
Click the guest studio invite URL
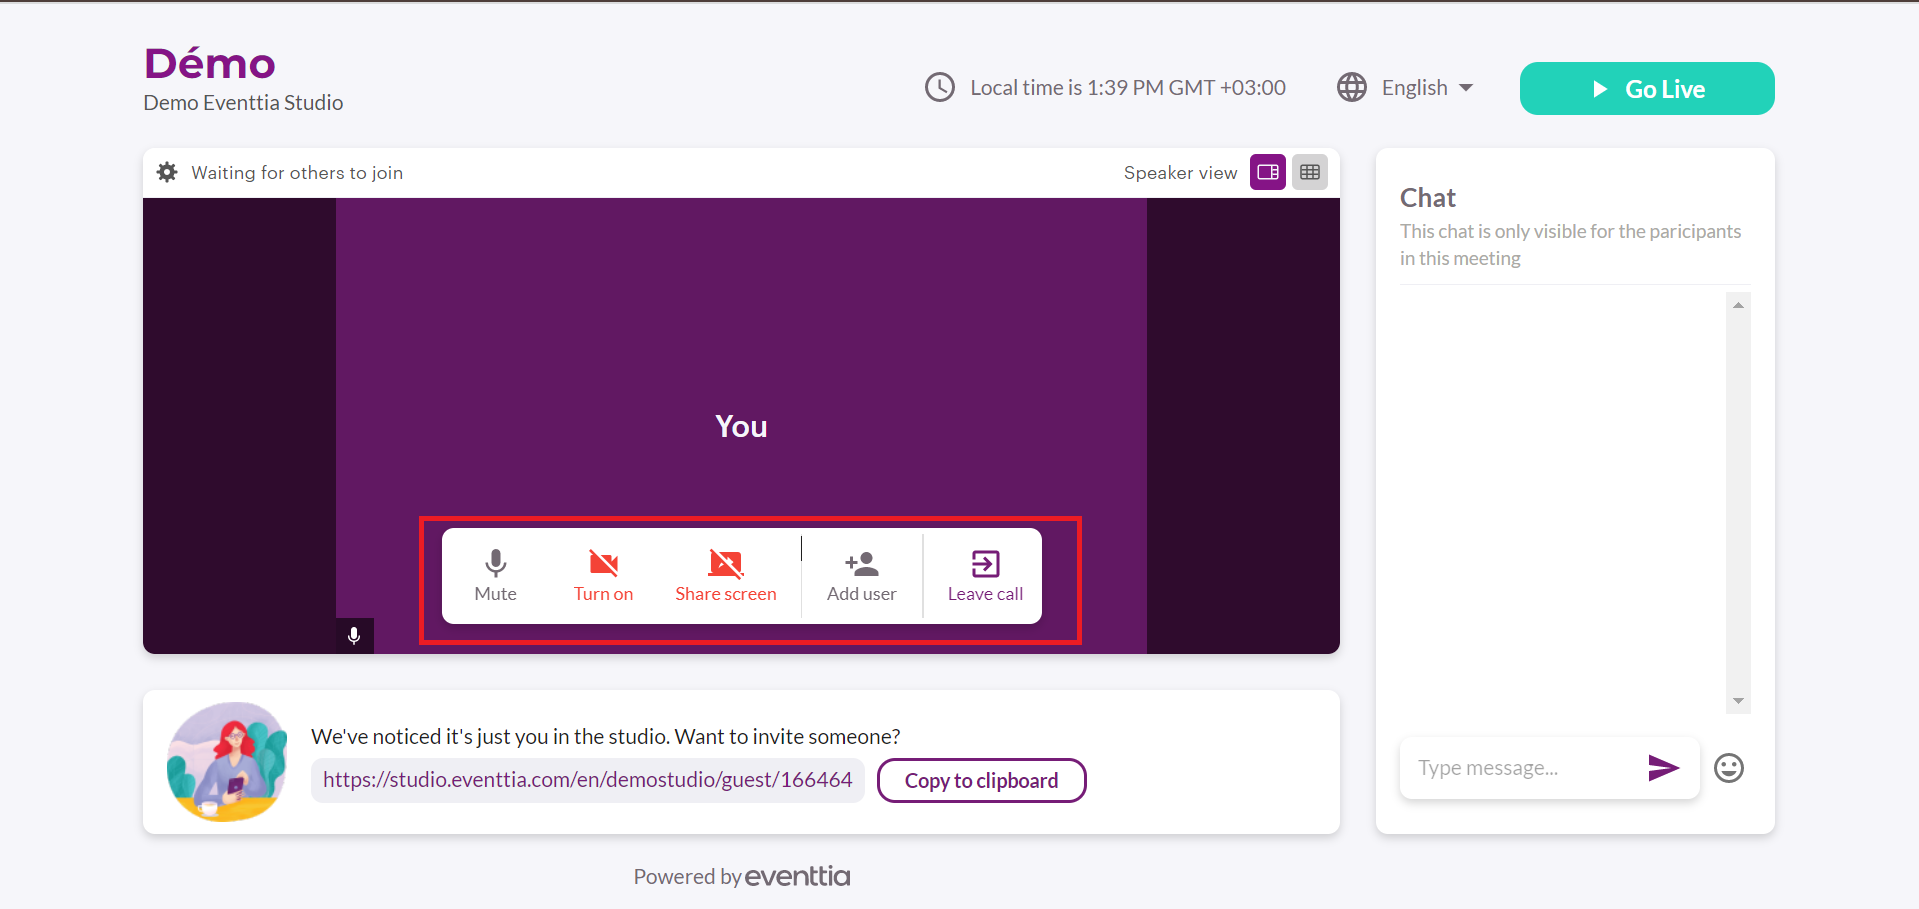click(x=587, y=780)
